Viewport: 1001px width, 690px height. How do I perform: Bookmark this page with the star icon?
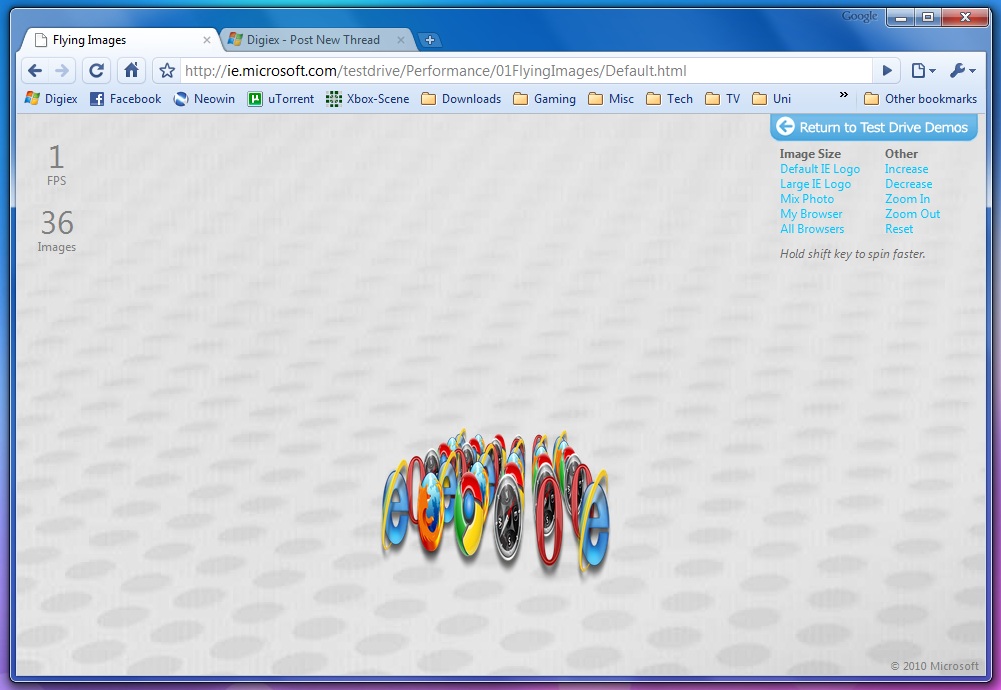(x=167, y=71)
